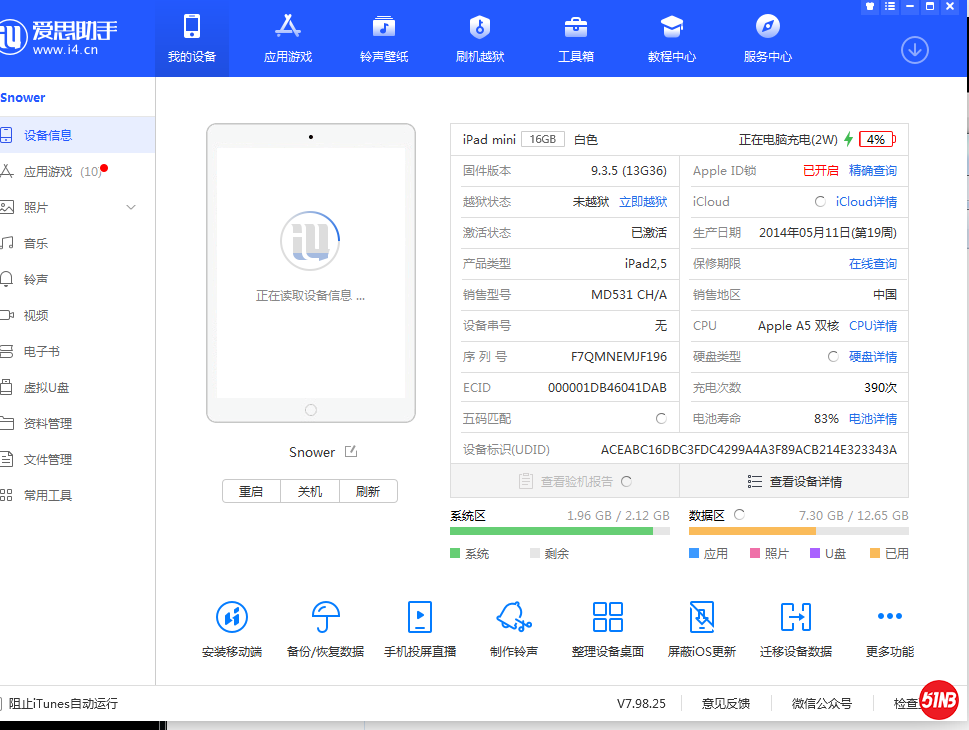
Task: Select 应用游戏 (10) in the sidebar
Action: click(62, 171)
